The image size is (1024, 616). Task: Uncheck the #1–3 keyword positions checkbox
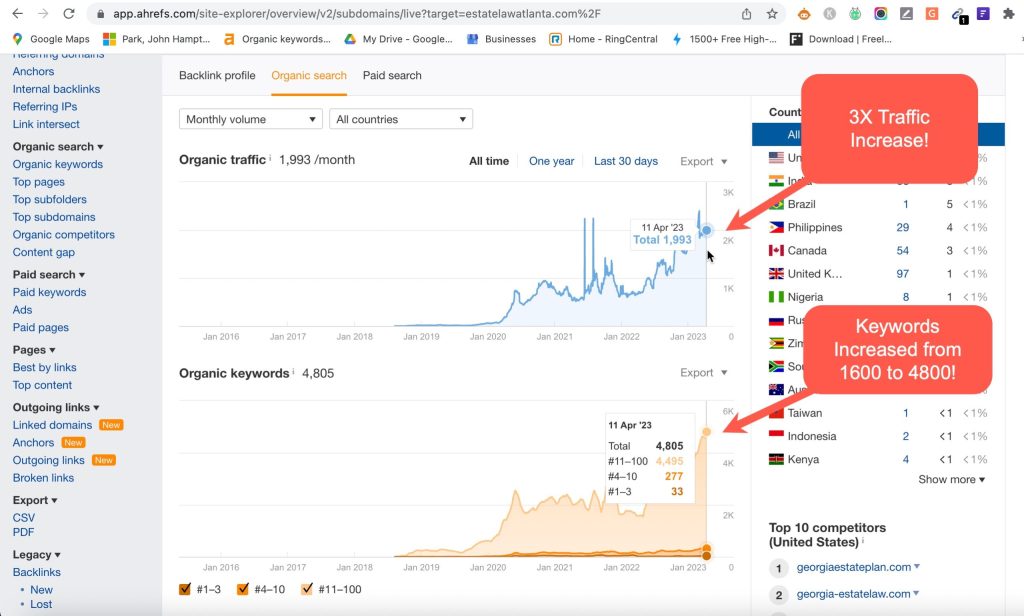[185, 589]
